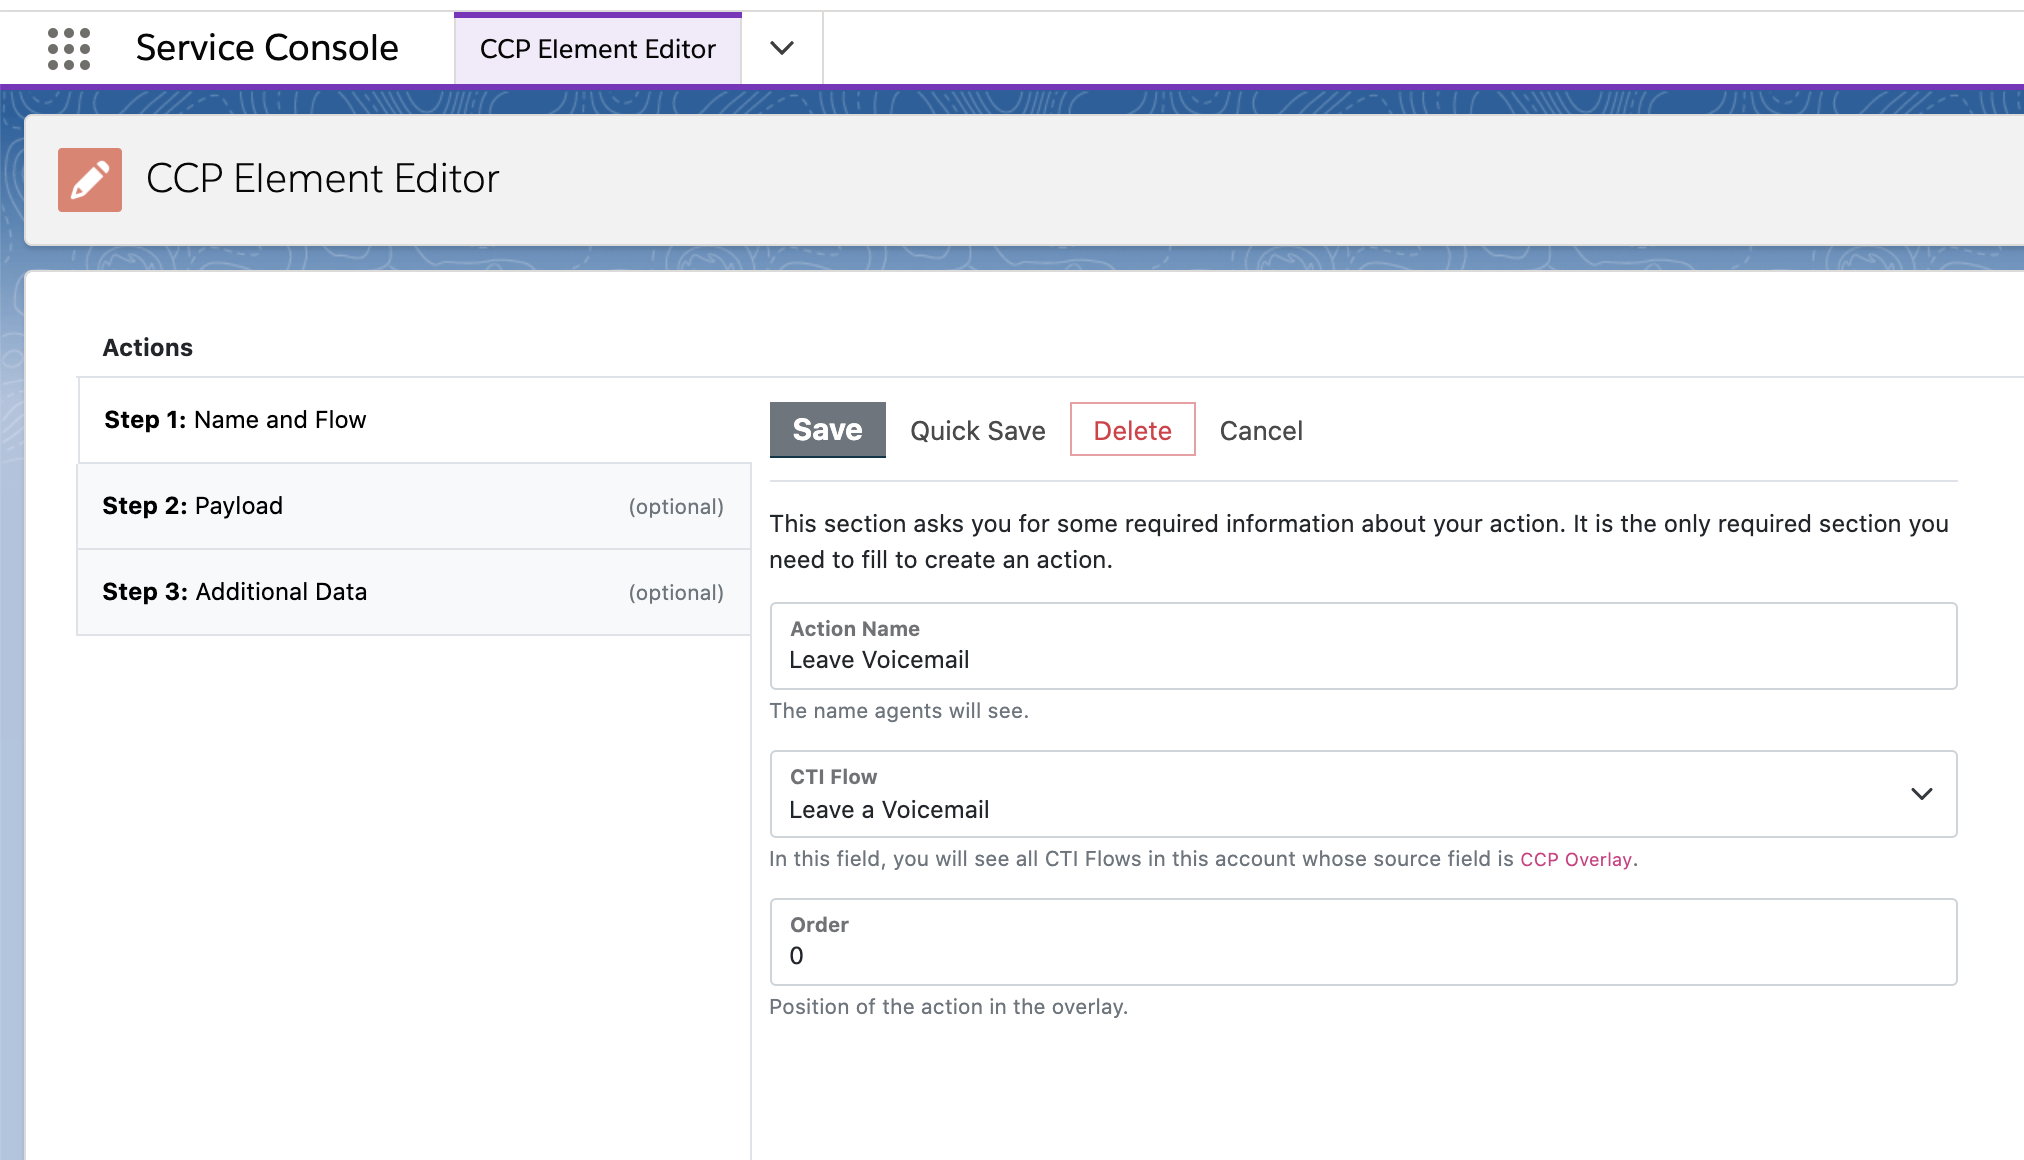The height and width of the screenshot is (1160, 2024).
Task: Click the Service Console app name
Action: pyautogui.click(x=267, y=48)
